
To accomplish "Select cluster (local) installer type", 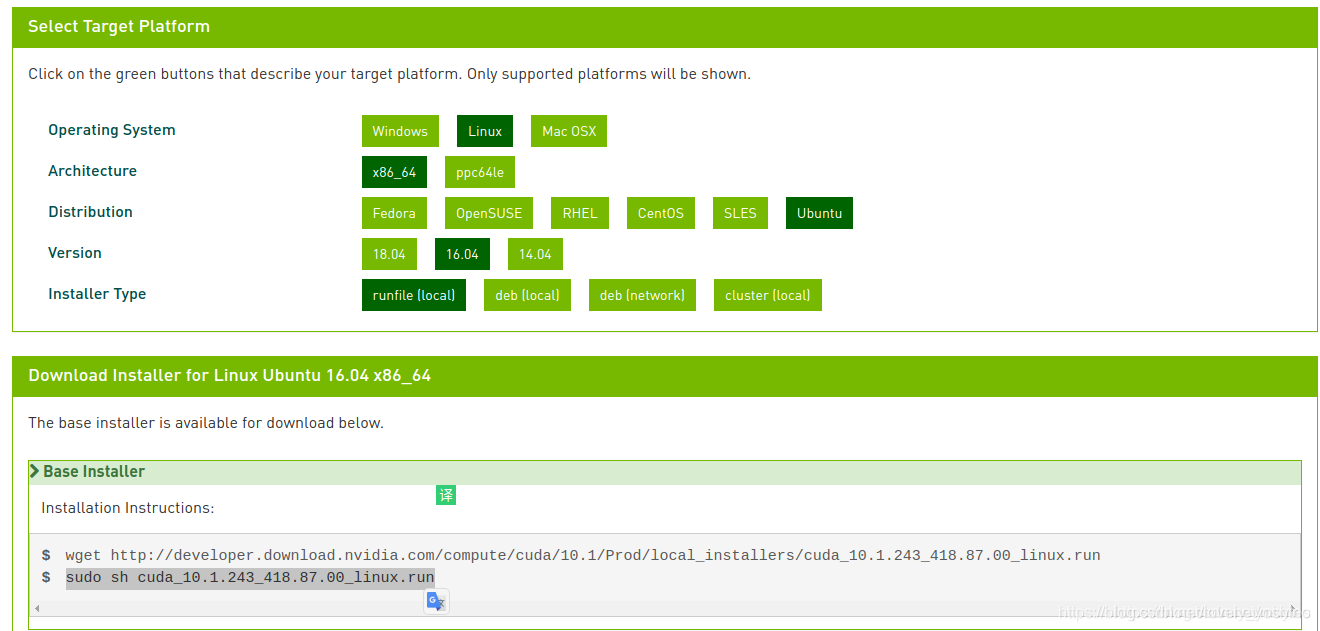I will click(x=768, y=295).
